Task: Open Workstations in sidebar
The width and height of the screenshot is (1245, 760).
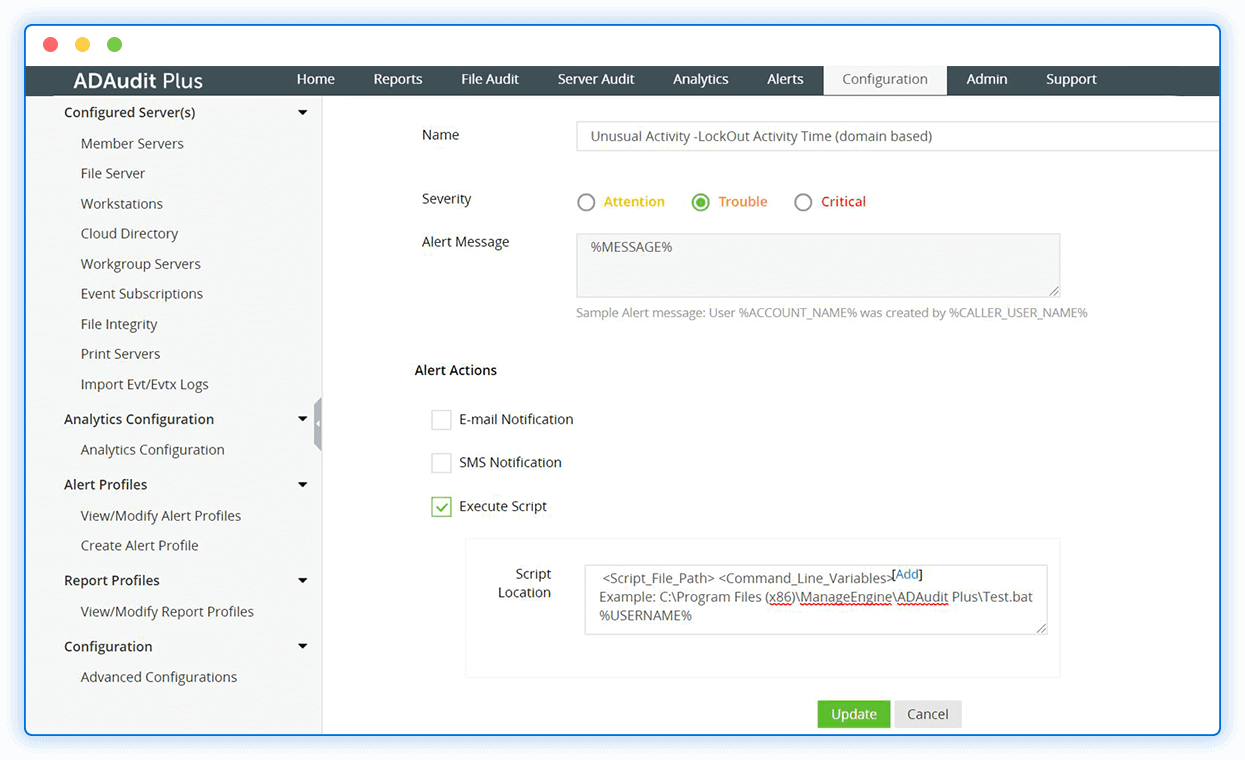Action: pos(122,203)
